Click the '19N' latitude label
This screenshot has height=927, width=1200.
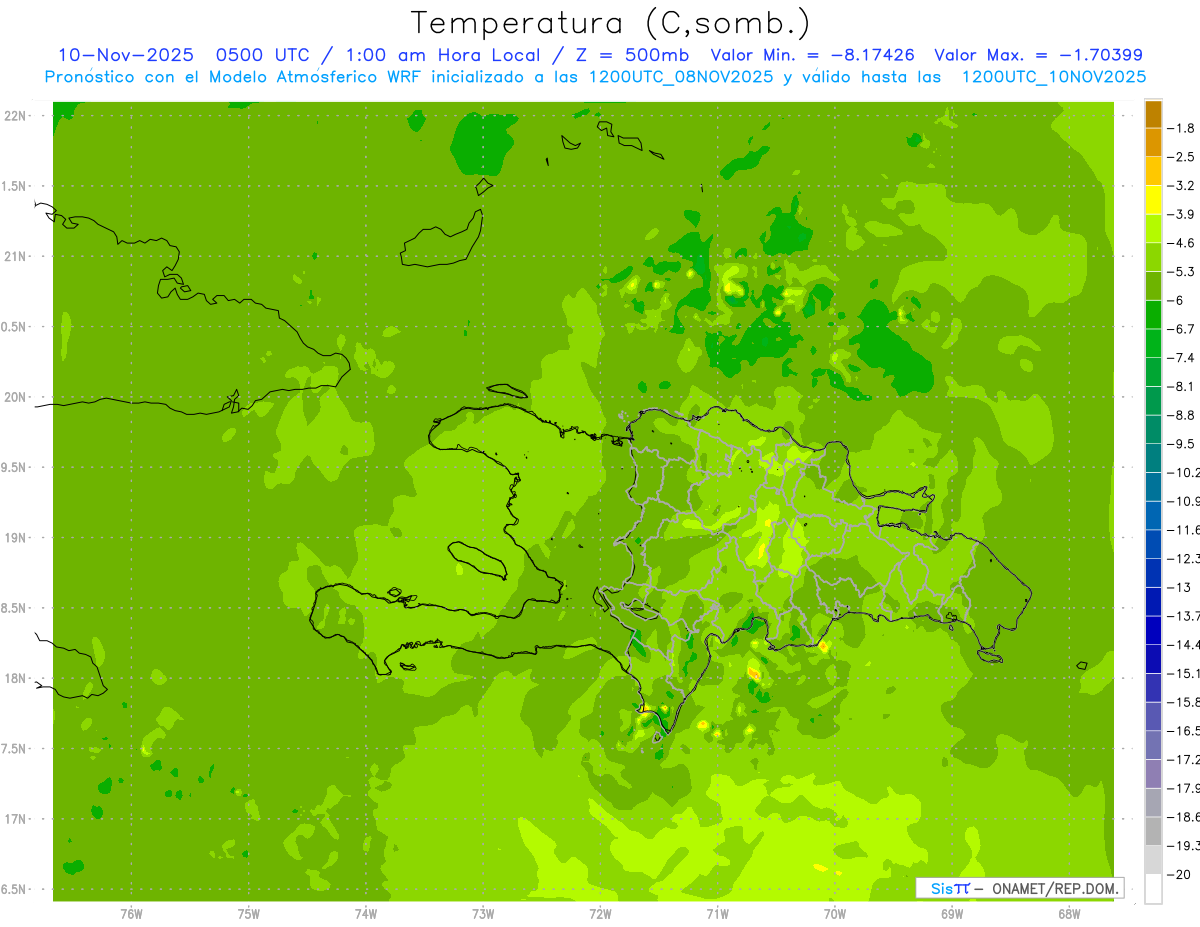(15, 538)
